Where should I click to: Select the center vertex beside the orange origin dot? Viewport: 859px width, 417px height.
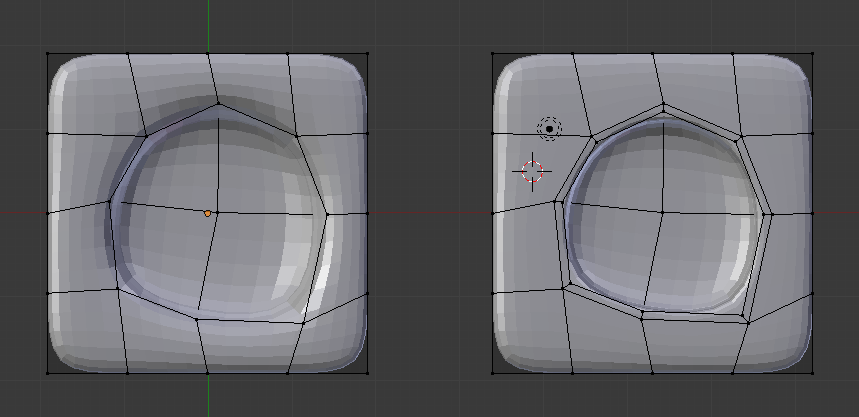point(216,212)
